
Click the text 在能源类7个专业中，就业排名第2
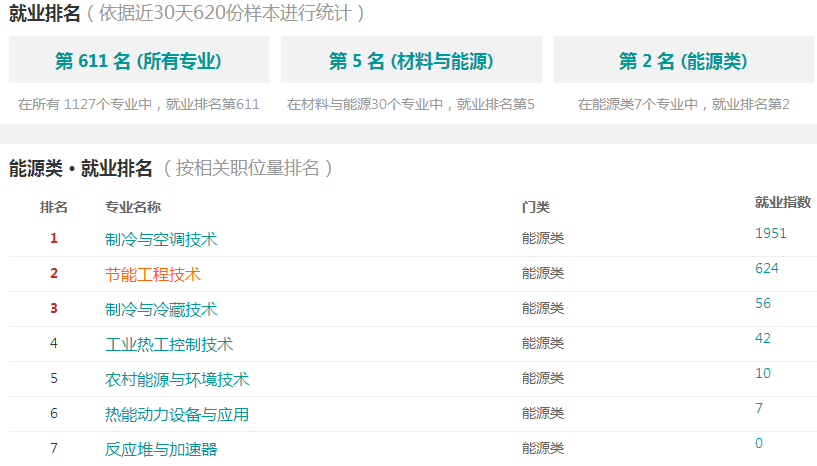[684, 104]
